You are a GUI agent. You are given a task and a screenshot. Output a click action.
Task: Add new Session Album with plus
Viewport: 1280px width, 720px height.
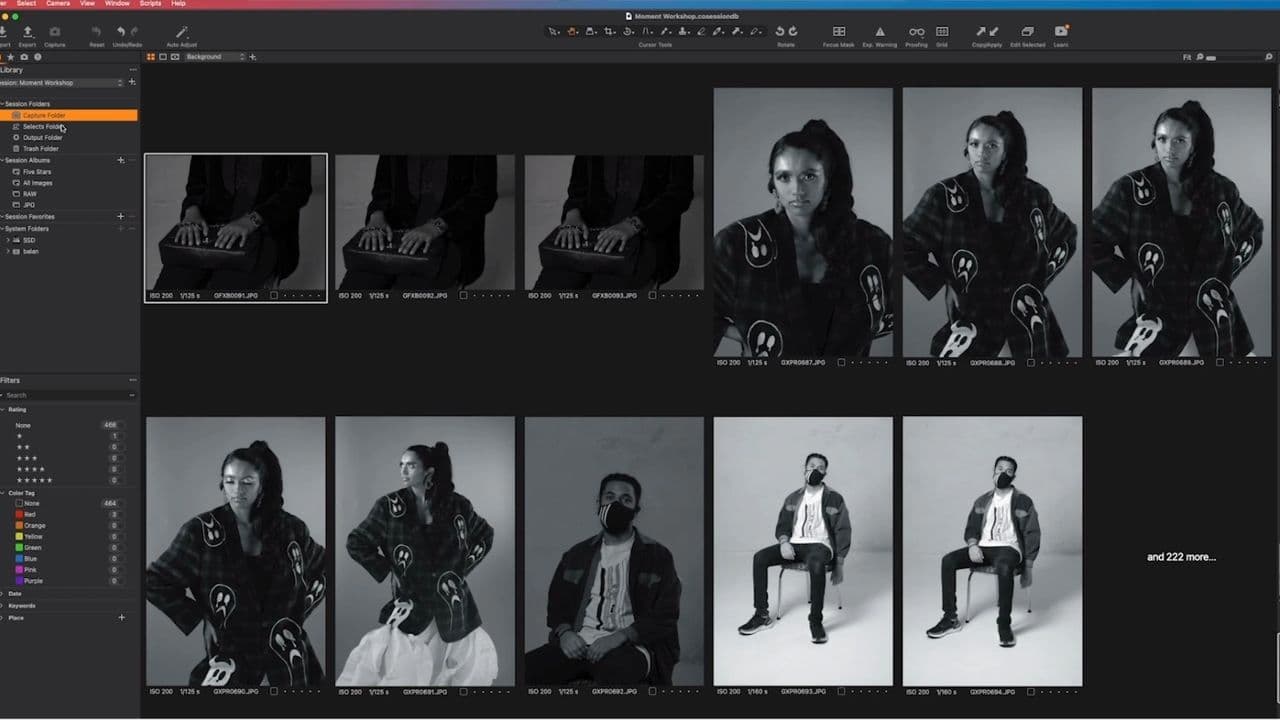[121, 160]
